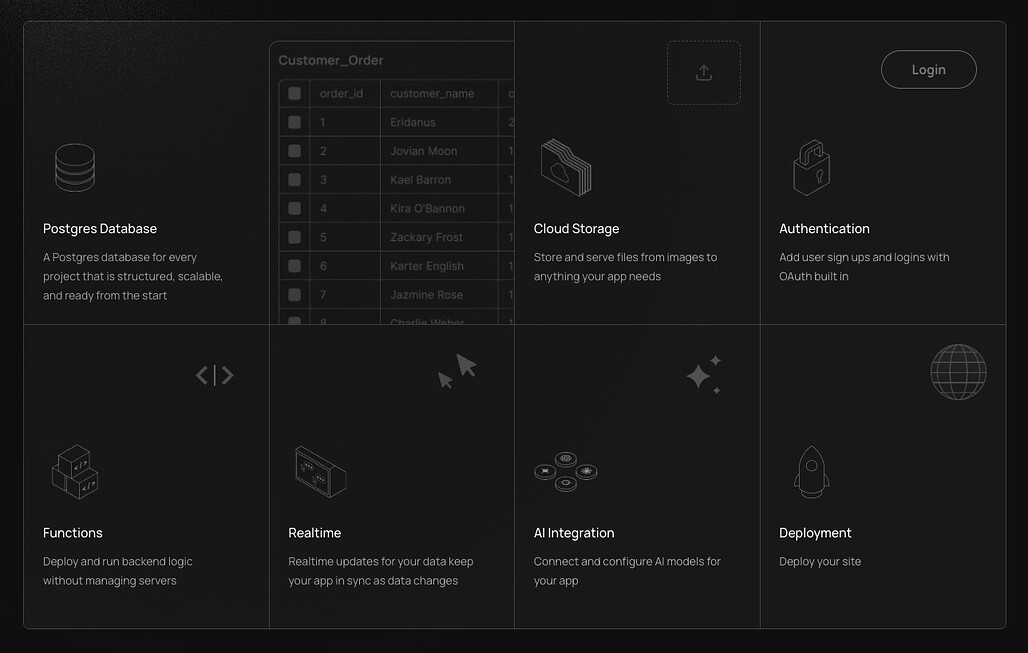This screenshot has width=1028, height=653.
Task: Click the upload arrow dashed box
Action: coord(703,73)
